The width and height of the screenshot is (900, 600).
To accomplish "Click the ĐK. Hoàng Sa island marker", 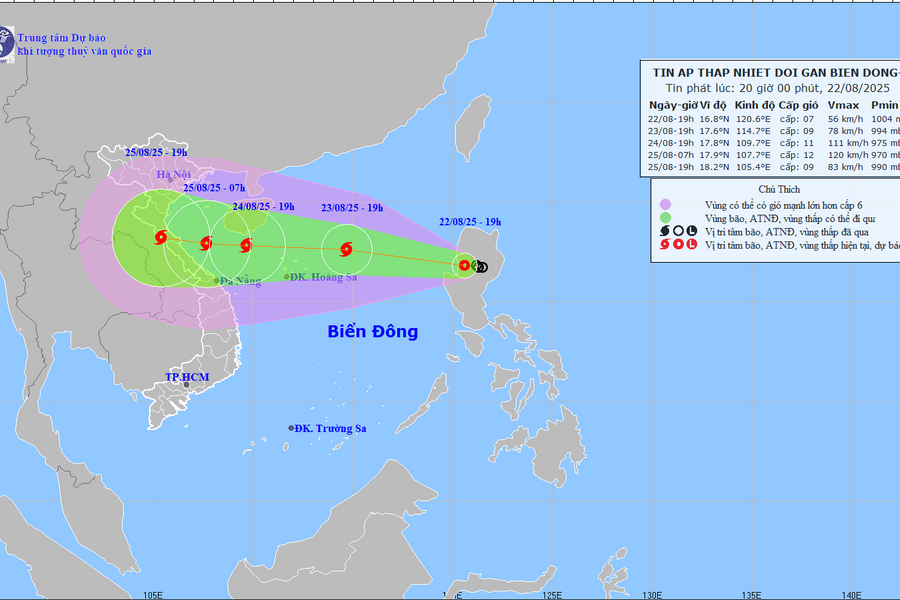I will [x=286, y=277].
